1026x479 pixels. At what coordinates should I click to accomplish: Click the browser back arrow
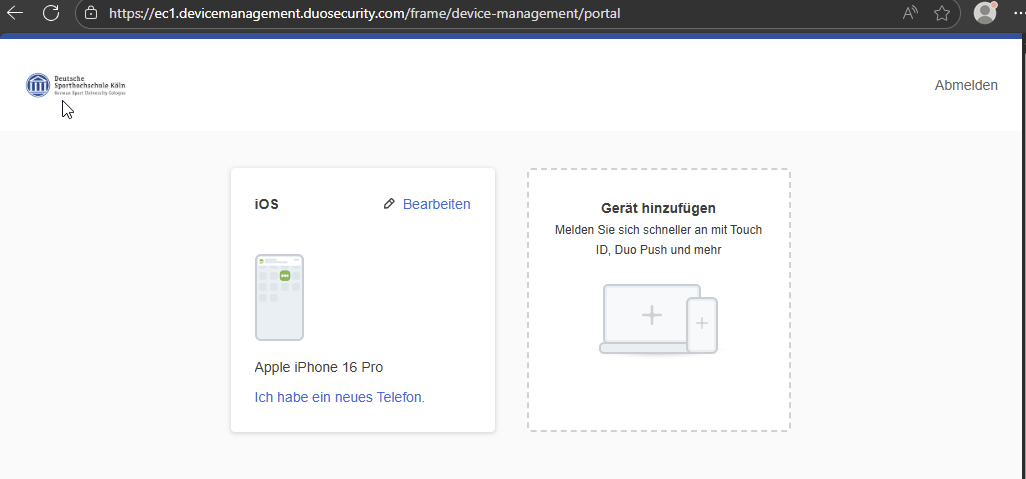click(x=15, y=13)
